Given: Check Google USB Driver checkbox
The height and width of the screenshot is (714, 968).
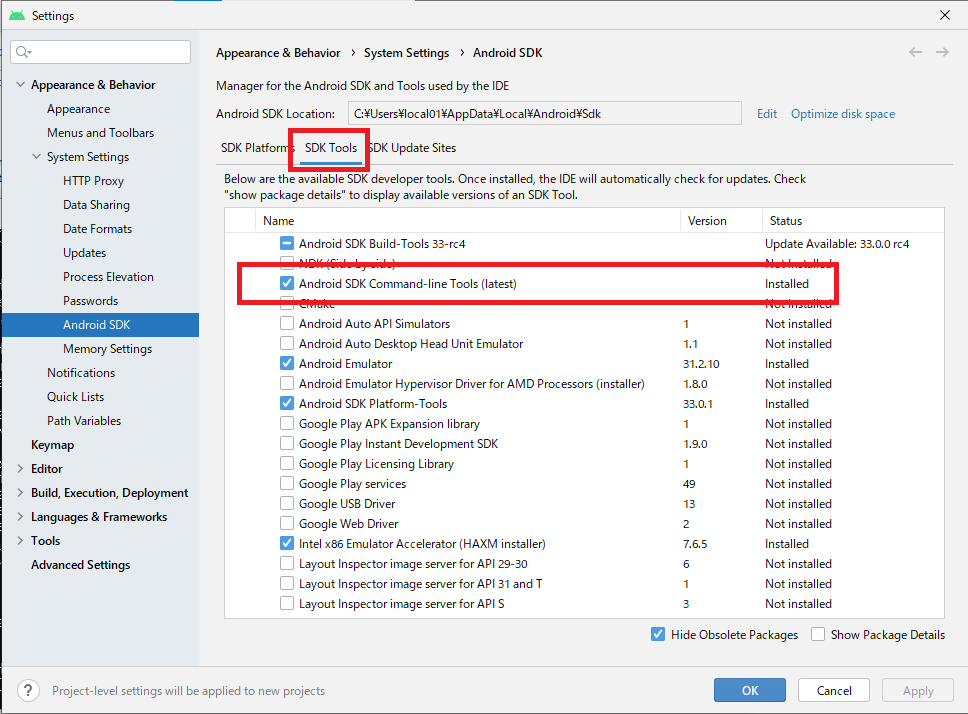Looking at the screenshot, I should pos(286,504).
